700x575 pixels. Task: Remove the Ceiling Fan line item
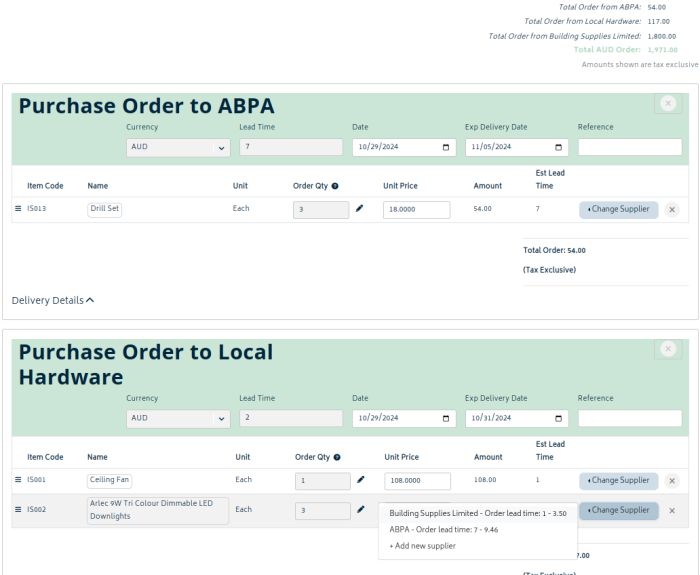[672, 481]
